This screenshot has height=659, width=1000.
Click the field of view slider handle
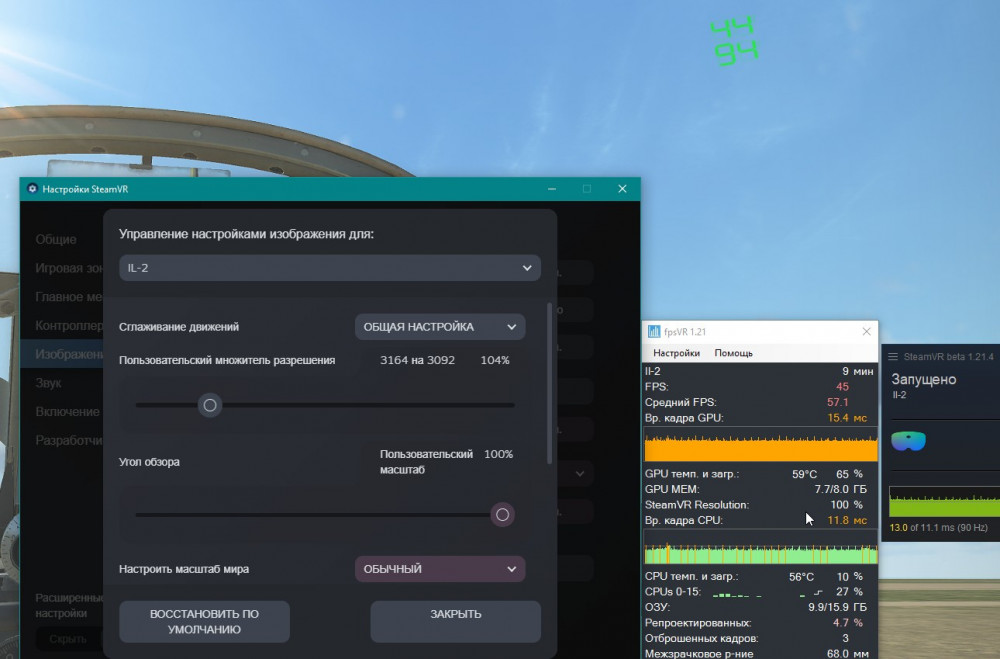[503, 515]
